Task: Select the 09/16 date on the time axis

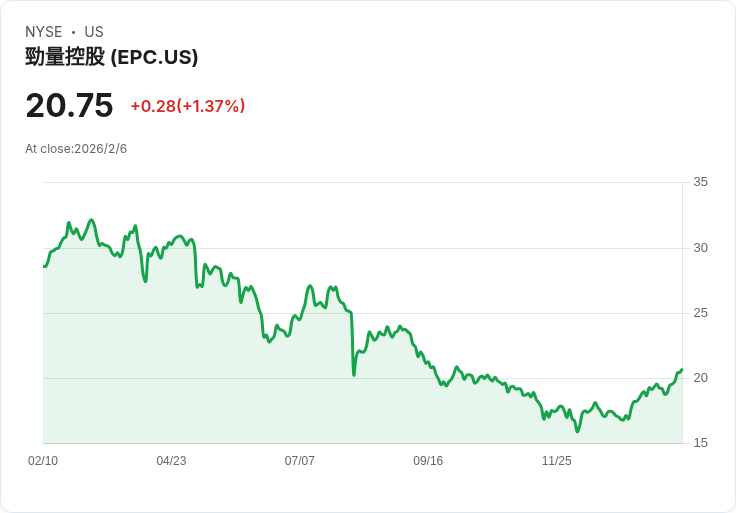Action: coord(428,461)
